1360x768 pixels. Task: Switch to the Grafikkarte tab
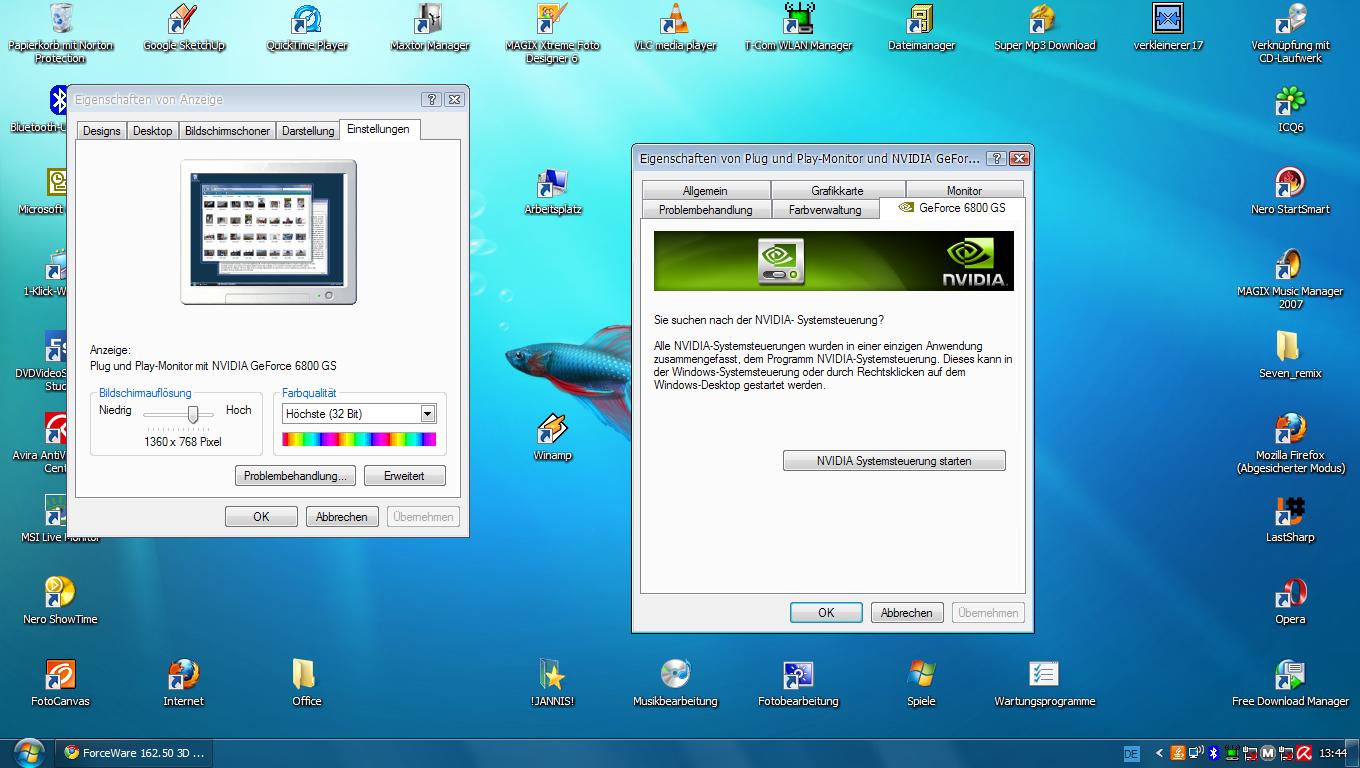(x=837, y=190)
